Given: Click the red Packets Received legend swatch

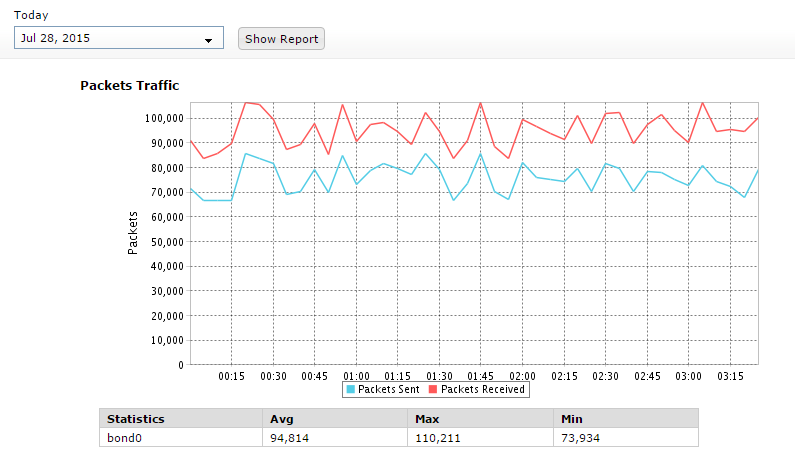Looking at the screenshot, I should pyautogui.click(x=433, y=389).
